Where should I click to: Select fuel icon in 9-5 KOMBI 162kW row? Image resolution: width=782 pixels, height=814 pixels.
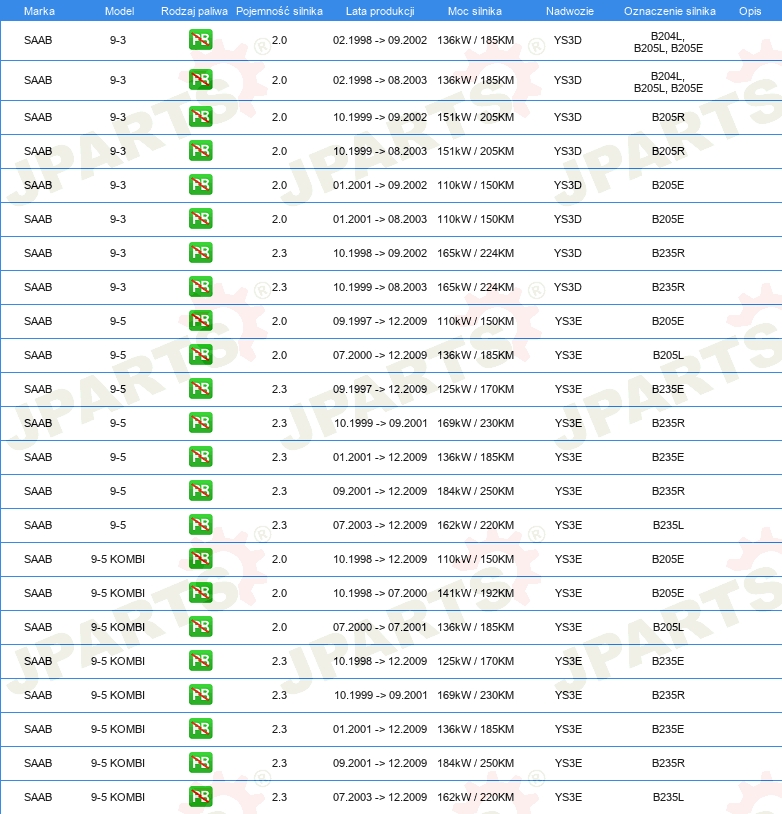click(x=200, y=797)
